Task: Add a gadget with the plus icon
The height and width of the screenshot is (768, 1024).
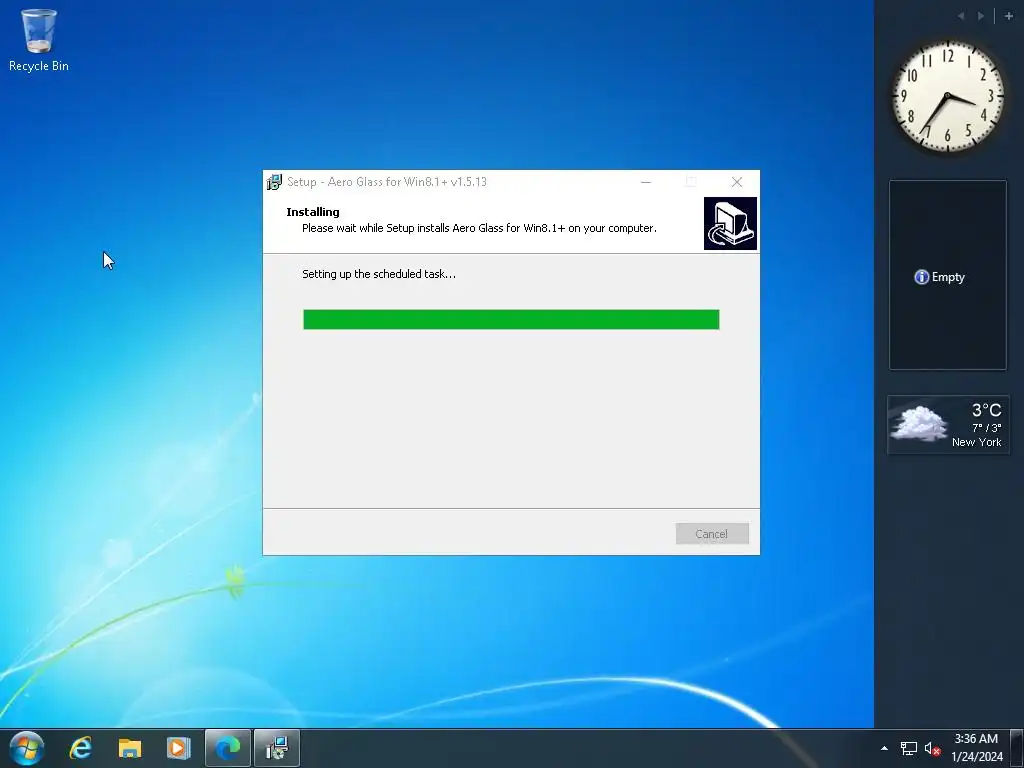Action: [x=1008, y=16]
